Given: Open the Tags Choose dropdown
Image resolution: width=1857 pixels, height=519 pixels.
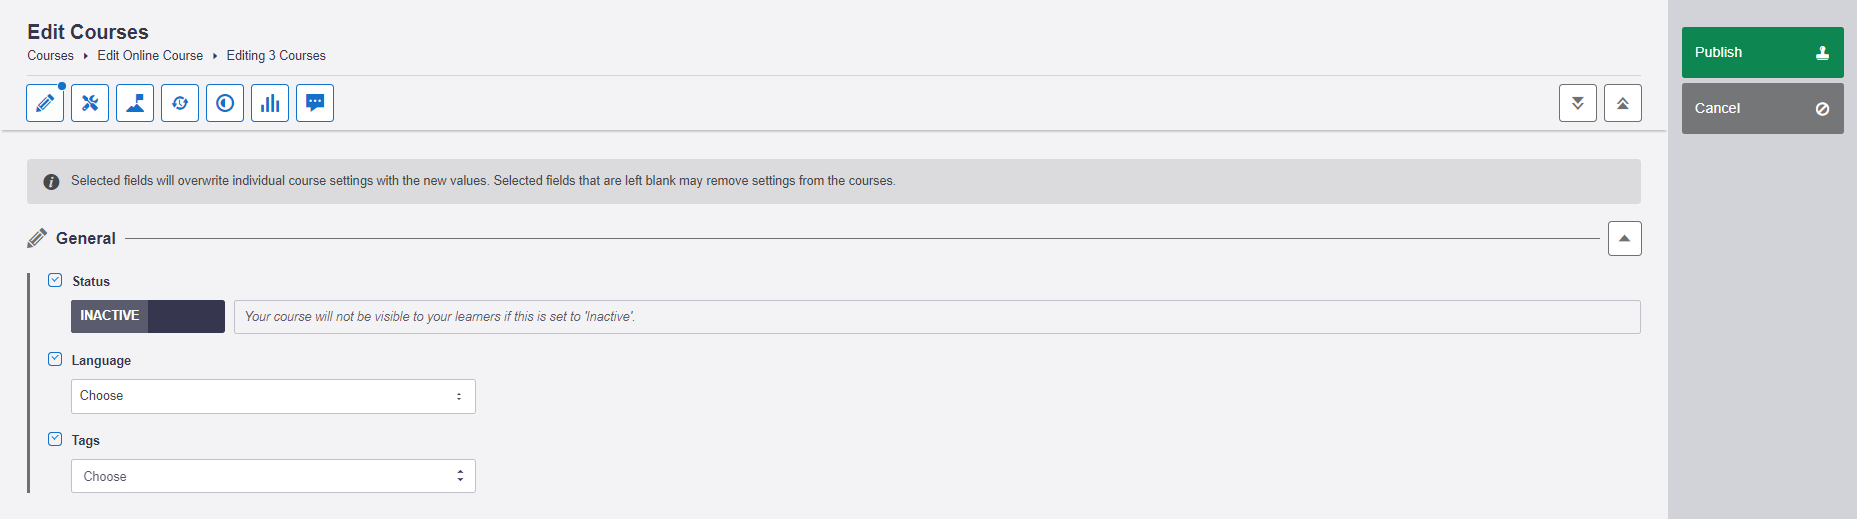Looking at the screenshot, I should click(273, 476).
